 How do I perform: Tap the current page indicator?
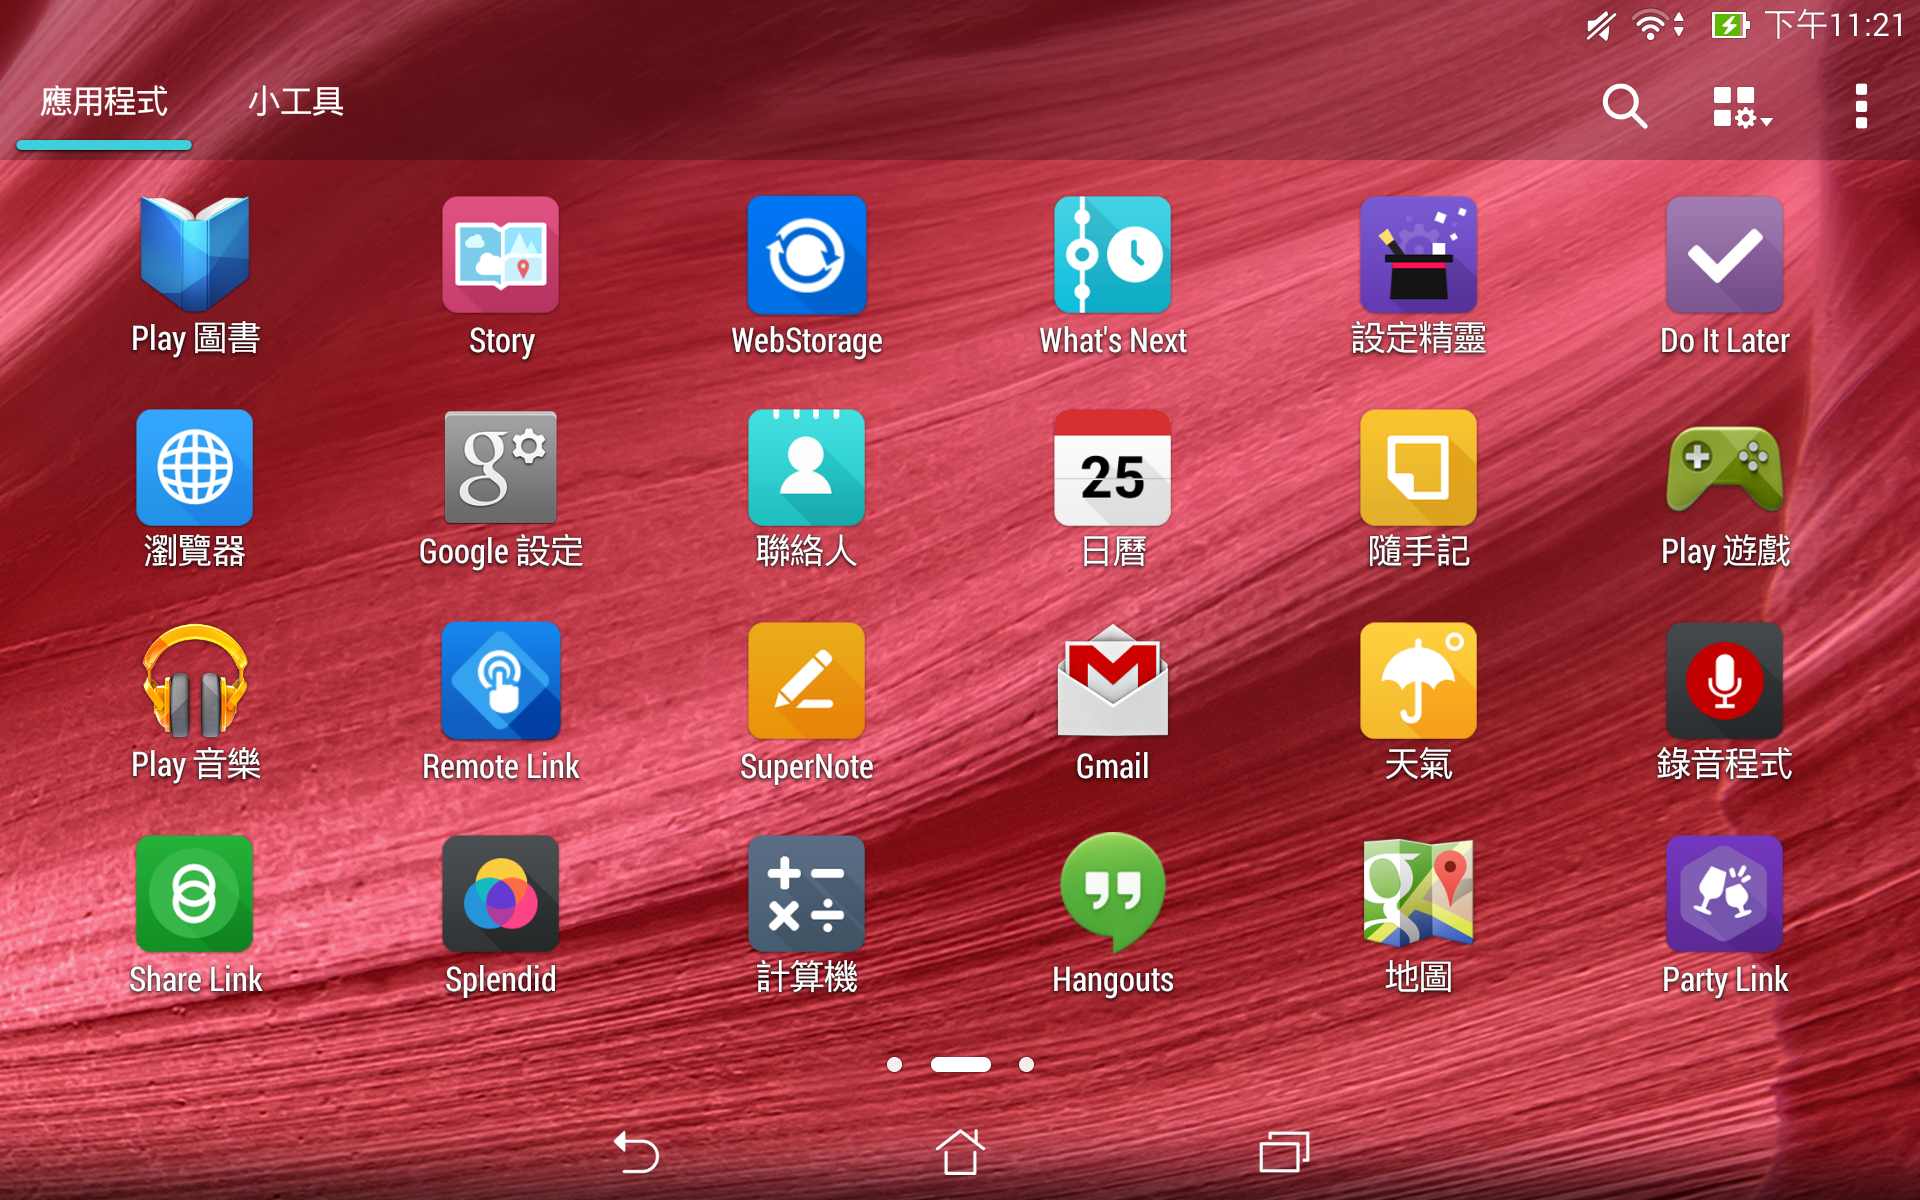[960, 1065]
